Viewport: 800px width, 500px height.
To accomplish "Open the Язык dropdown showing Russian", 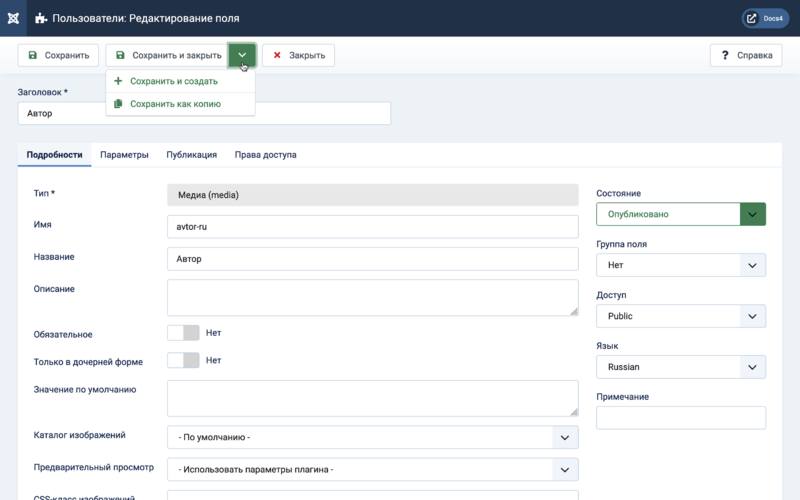I will (x=681, y=367).
